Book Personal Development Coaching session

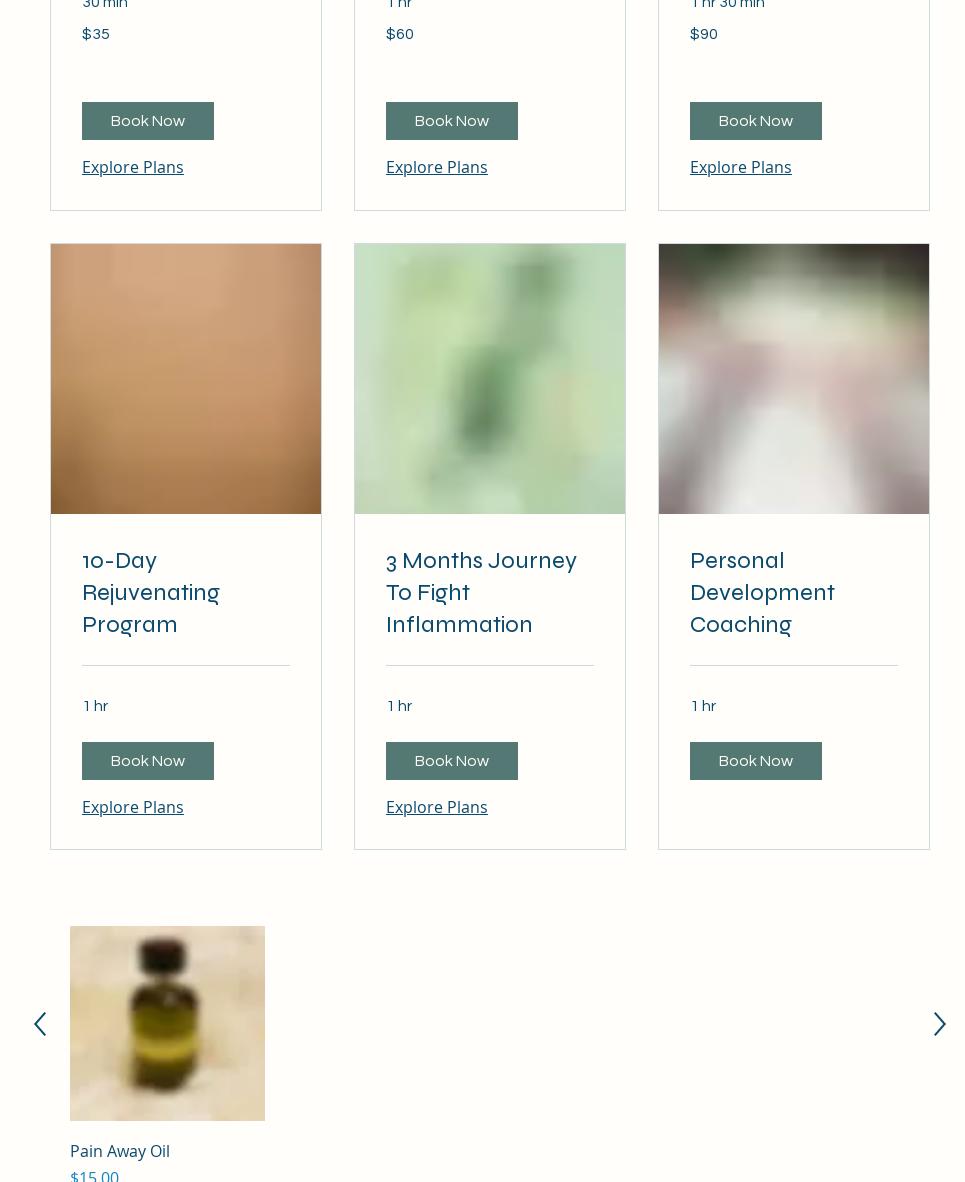[x=755, y=761]
